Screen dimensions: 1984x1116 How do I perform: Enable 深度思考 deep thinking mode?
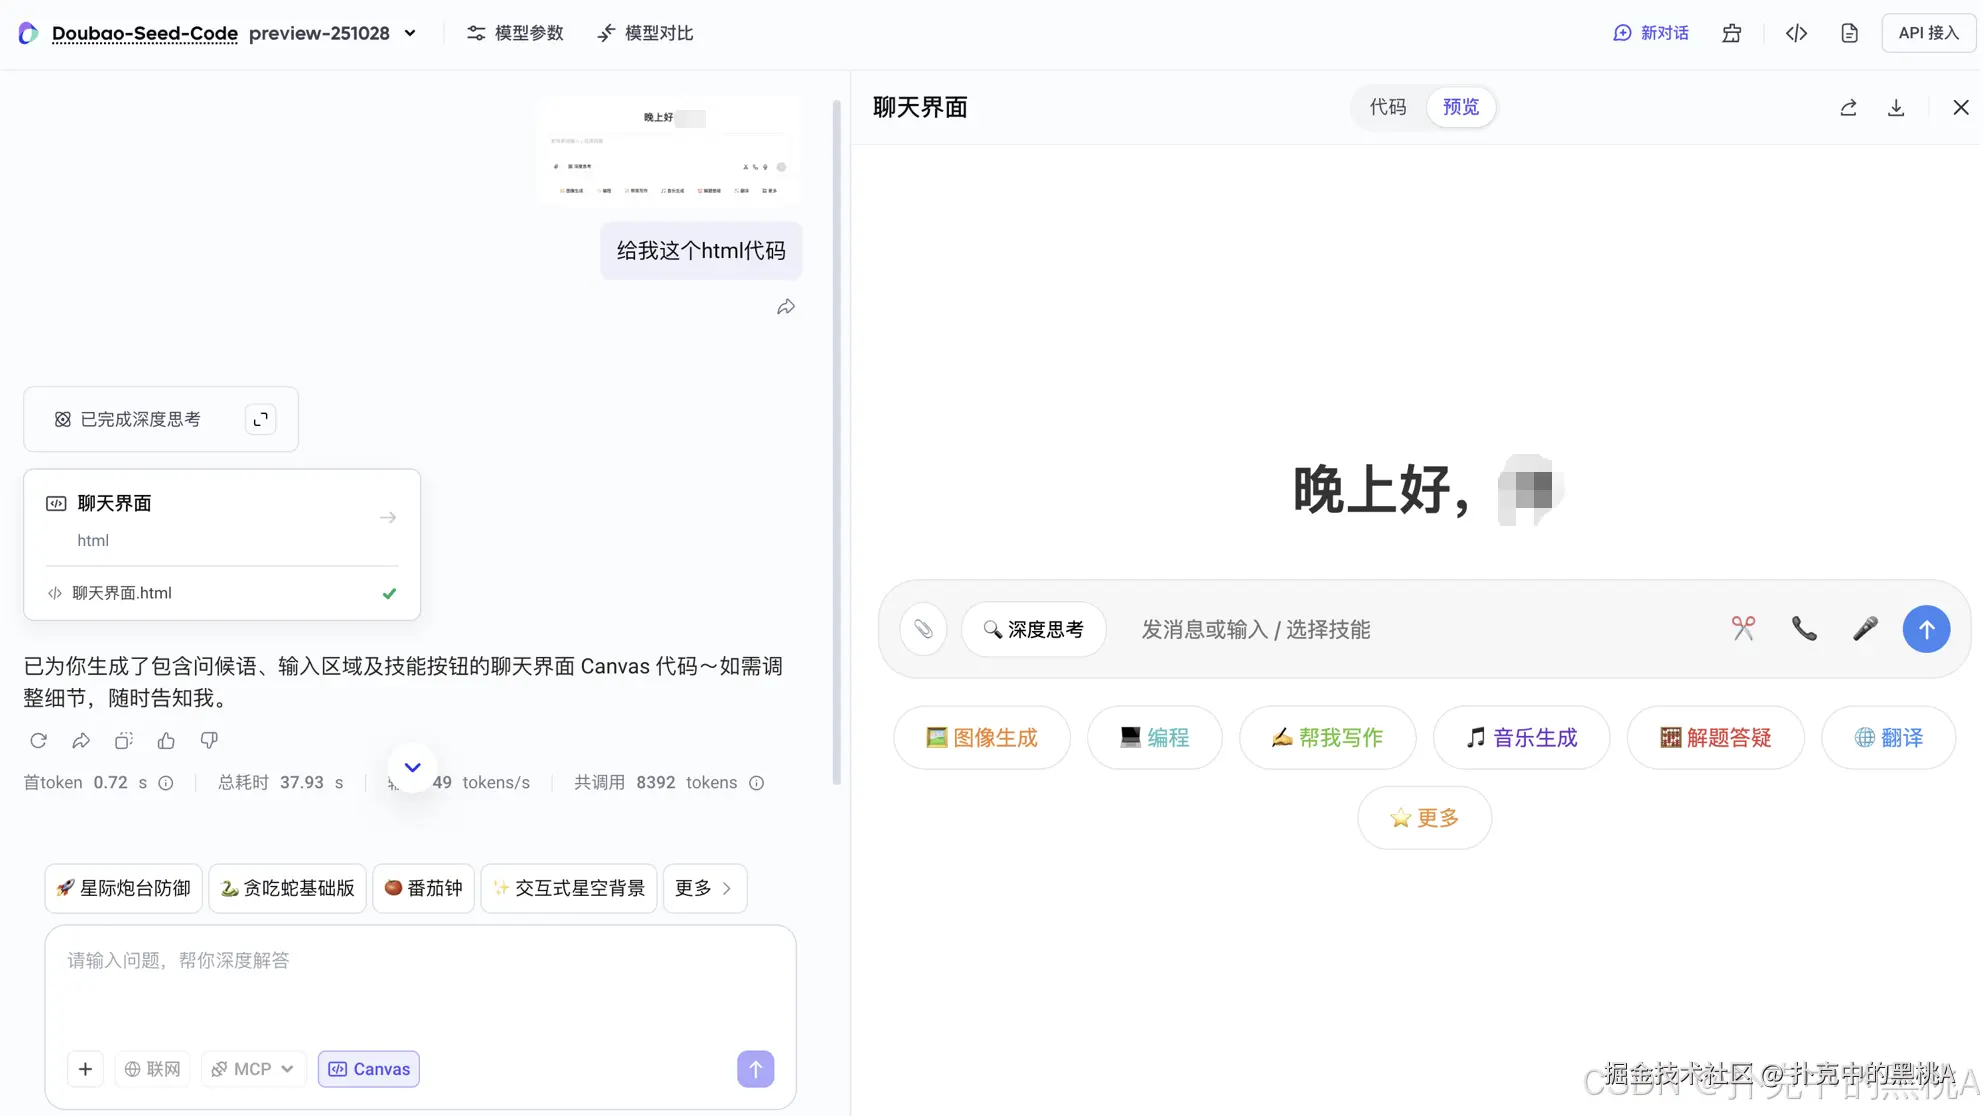(1034, 629)
